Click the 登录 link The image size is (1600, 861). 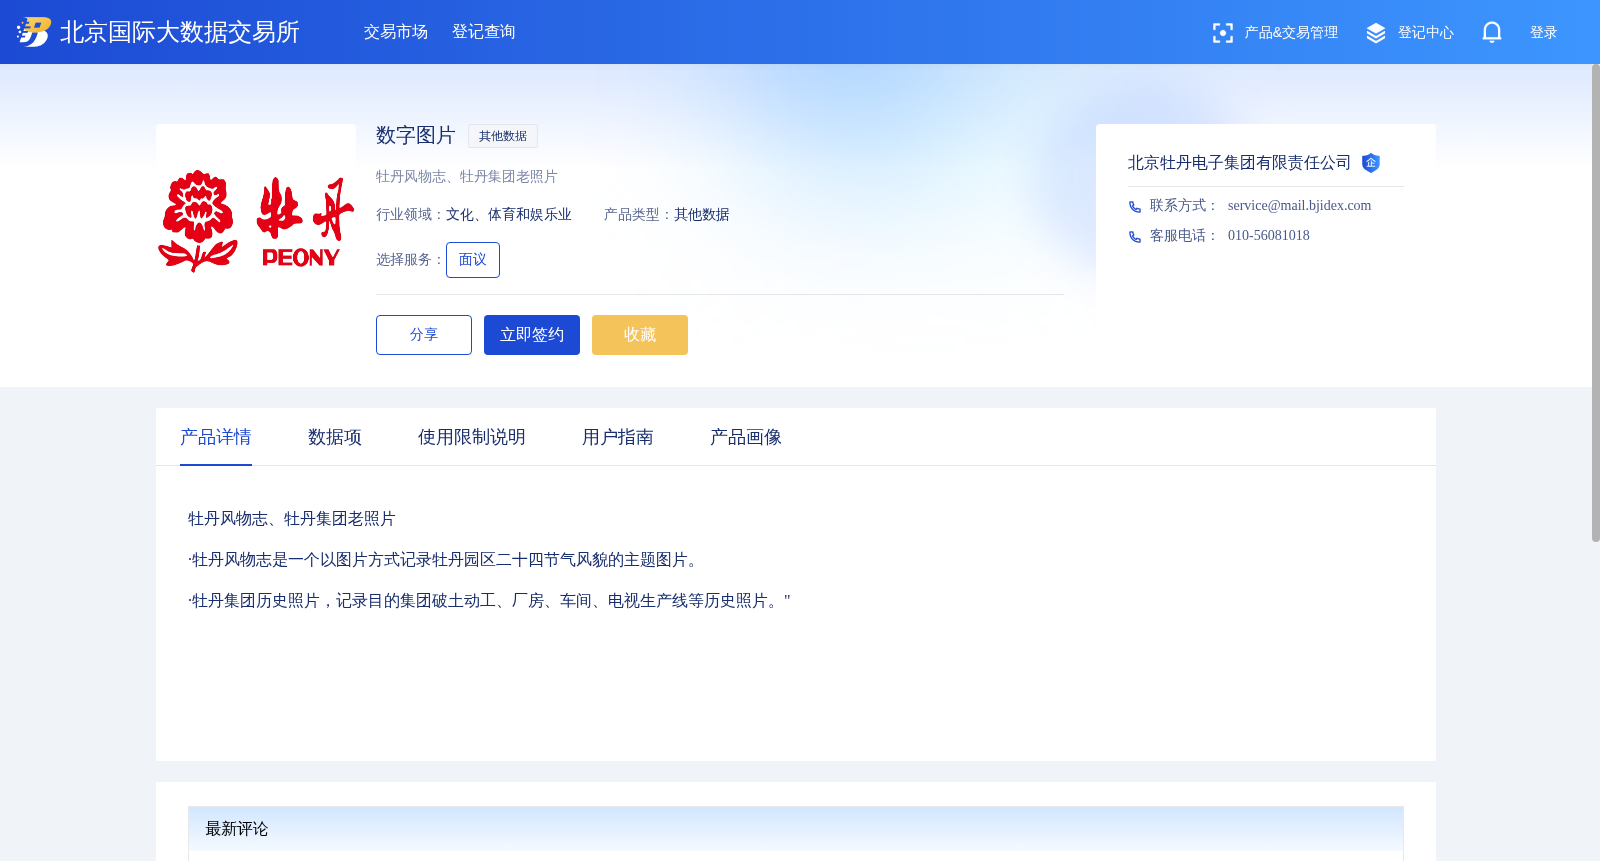click(1544, 33)
